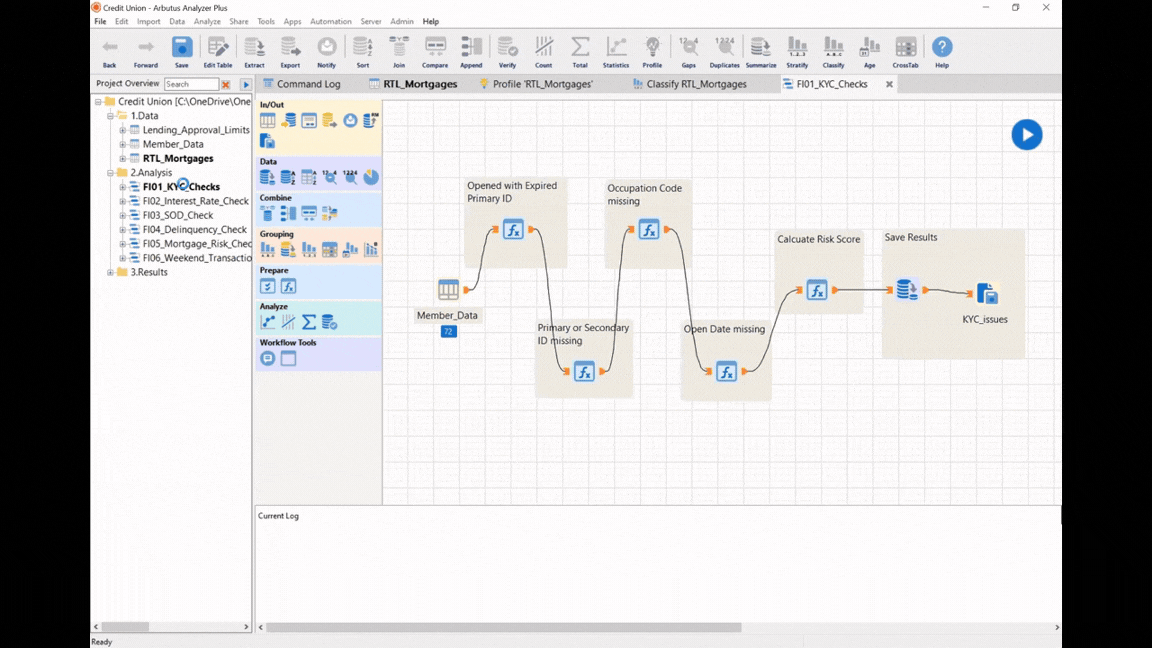Close the FI01_KYC_Checks tab
This screenshot has height=648, width=1152.
coord(889,84)
